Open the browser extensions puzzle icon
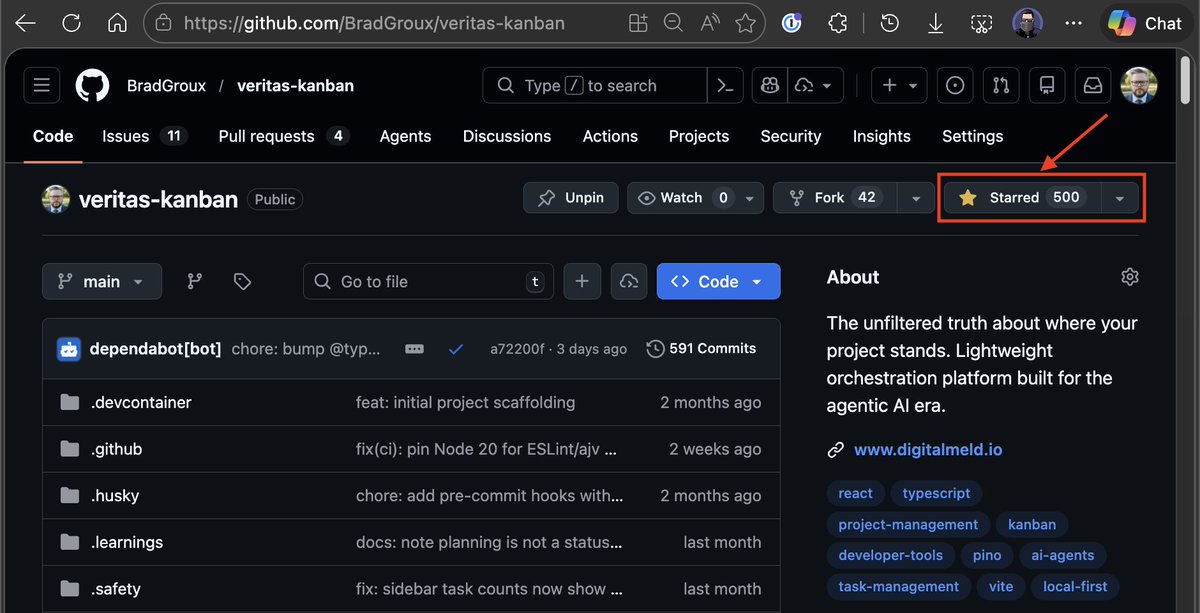 point(838,23)
